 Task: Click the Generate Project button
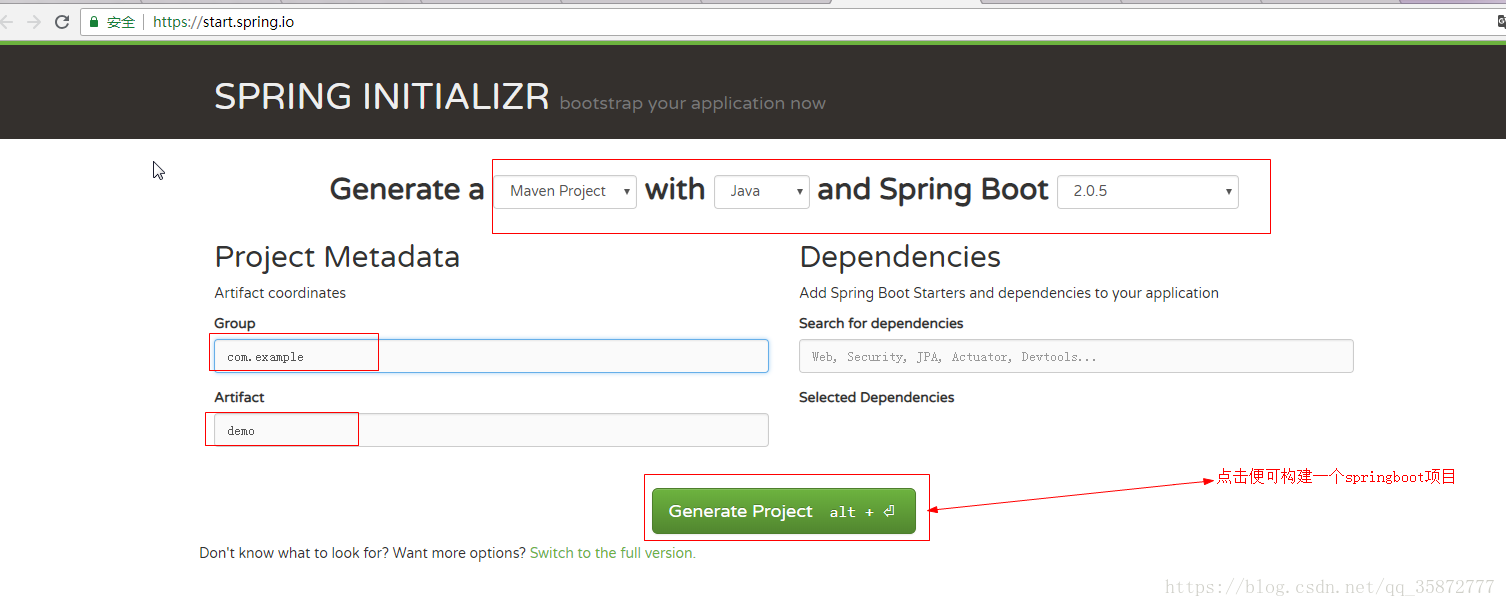click(x=784, y=511)
